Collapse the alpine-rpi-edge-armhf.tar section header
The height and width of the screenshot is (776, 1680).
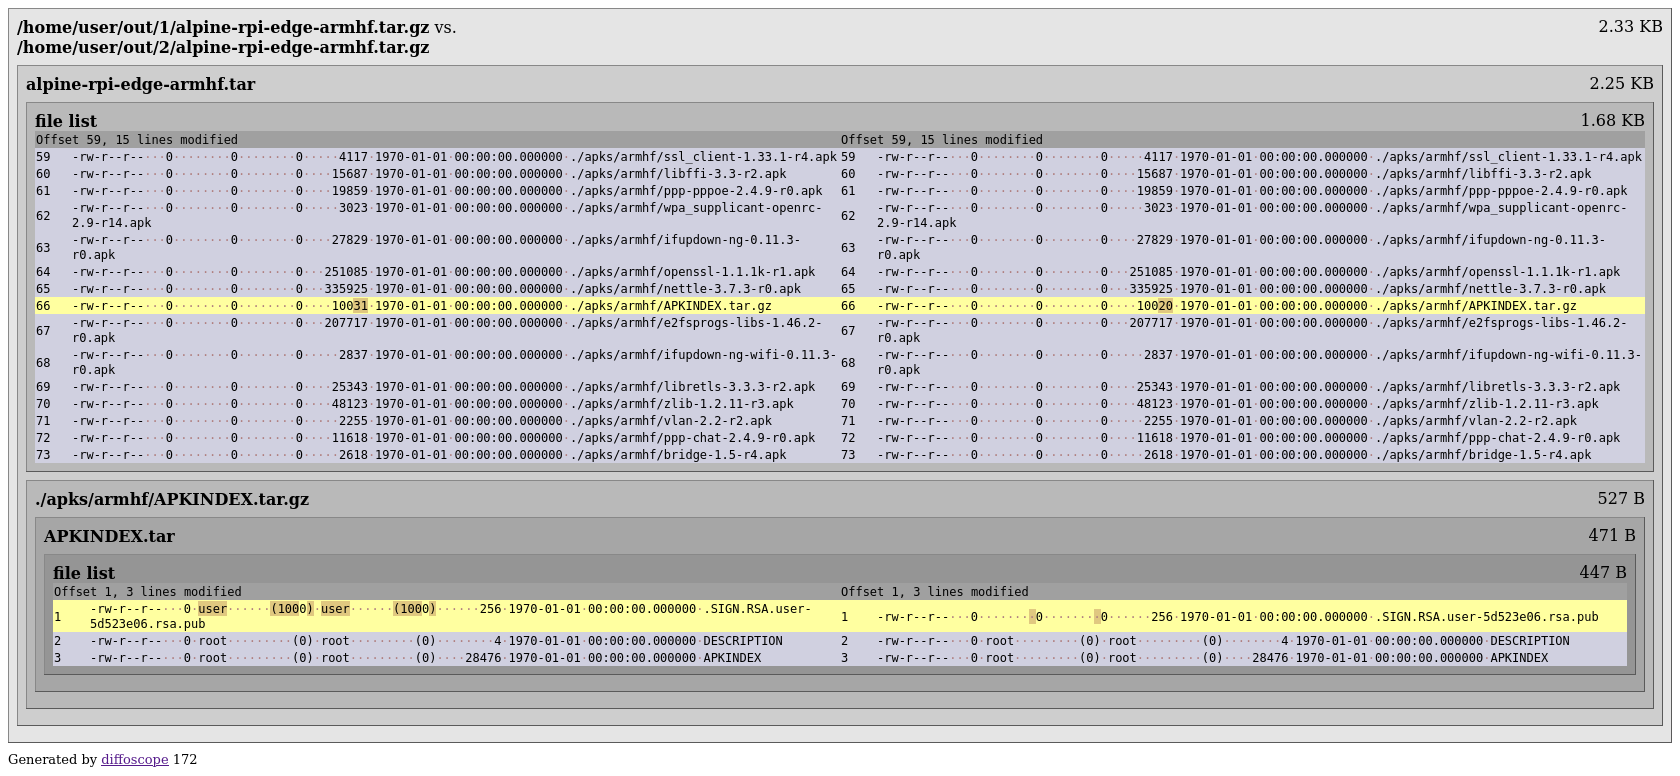pos(140,85)
